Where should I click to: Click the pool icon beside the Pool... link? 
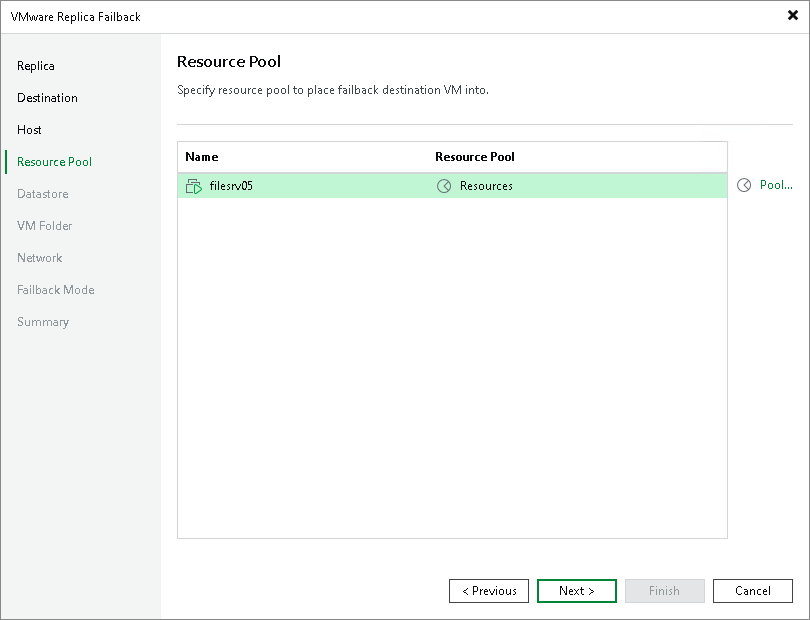(x=744, y=185)
